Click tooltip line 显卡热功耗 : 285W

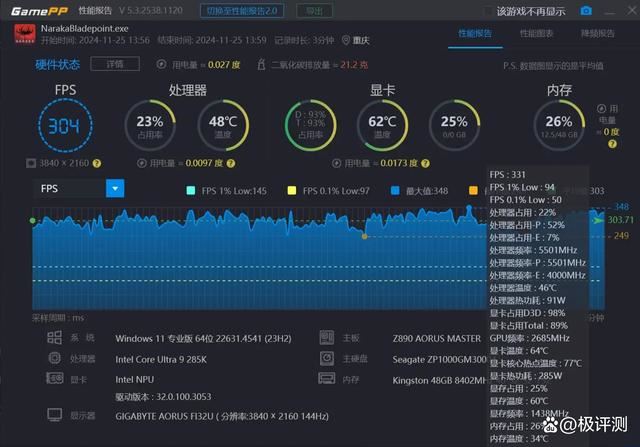click(526, 376)
